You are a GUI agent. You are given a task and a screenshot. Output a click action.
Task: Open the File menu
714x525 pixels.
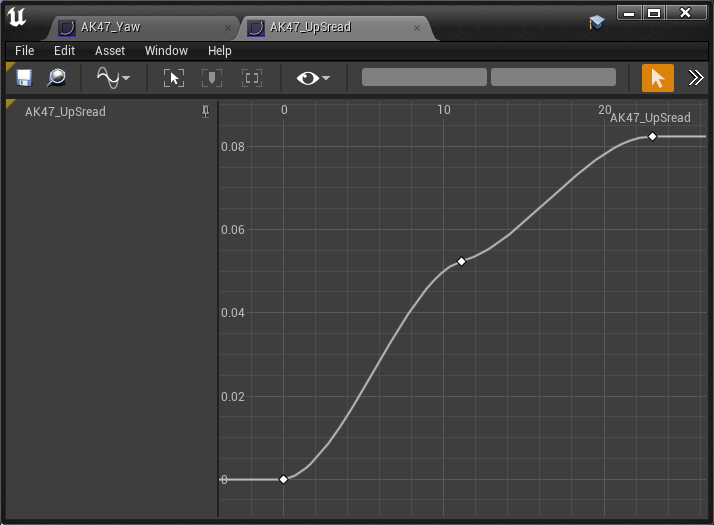25,51
